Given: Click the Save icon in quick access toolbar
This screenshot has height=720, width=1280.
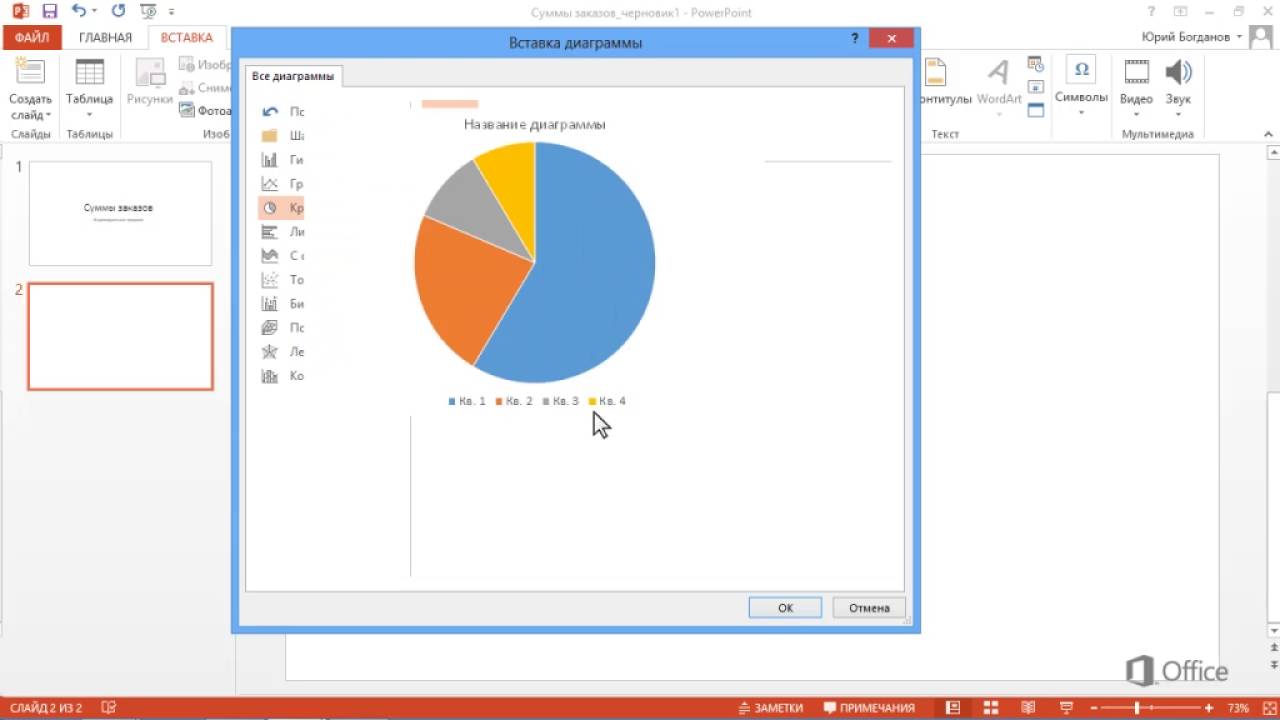Looking at the screenshot, I should (x=49, y=12).
